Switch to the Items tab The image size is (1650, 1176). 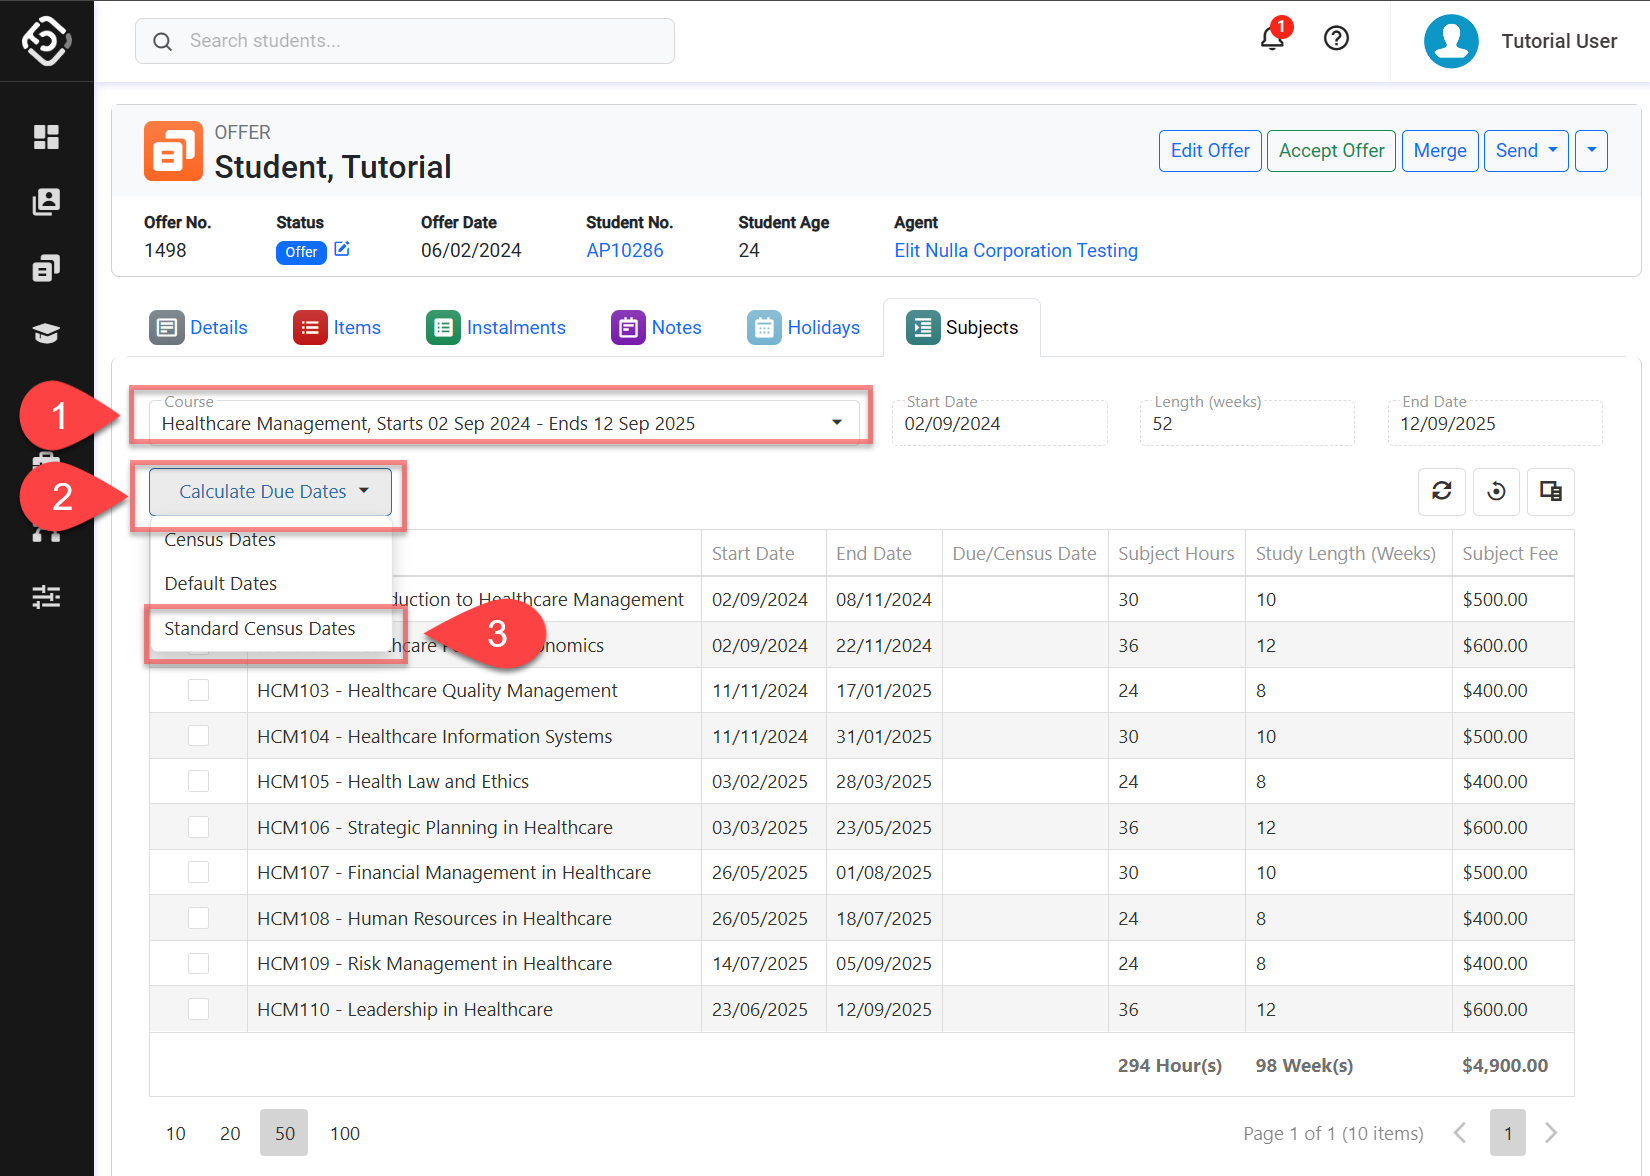coord(337,327)
